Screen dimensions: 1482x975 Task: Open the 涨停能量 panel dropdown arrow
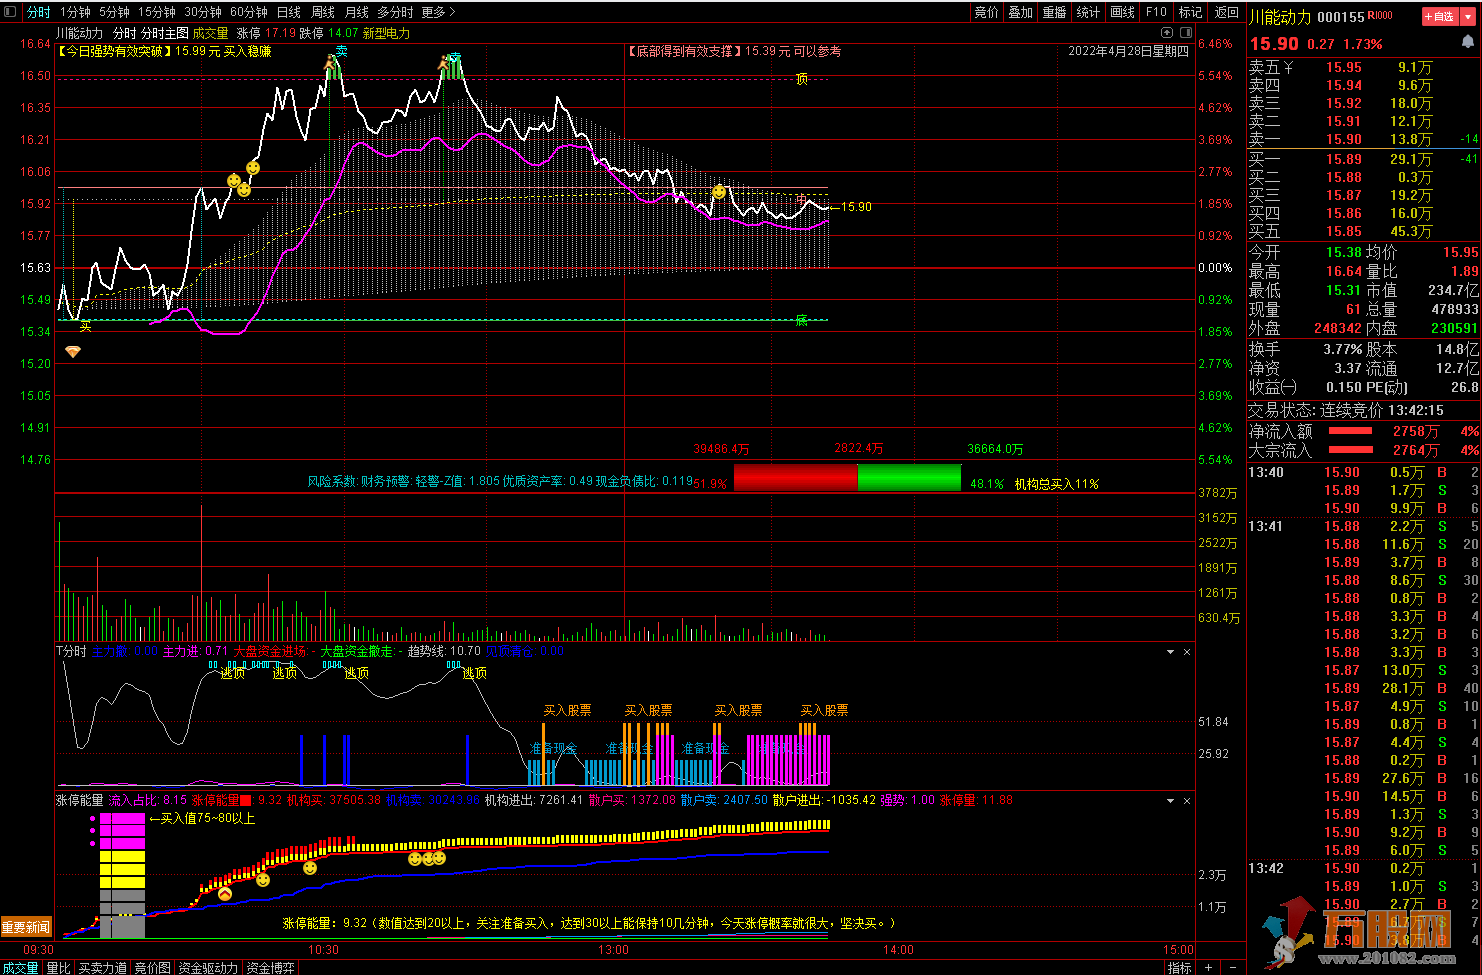[1170, 801]
